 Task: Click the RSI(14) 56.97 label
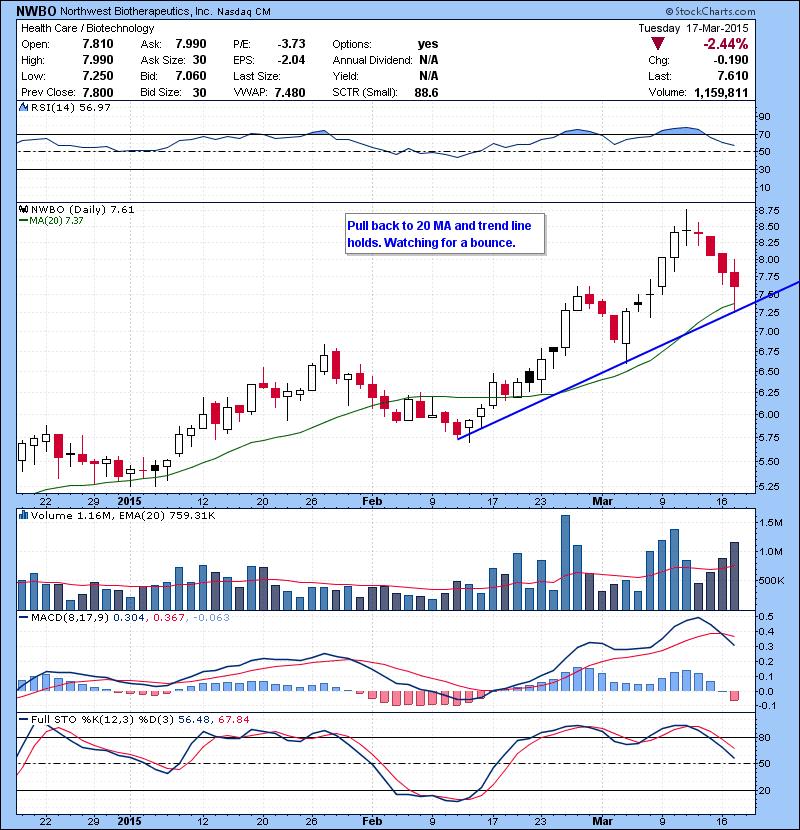[x=70, y=107]
